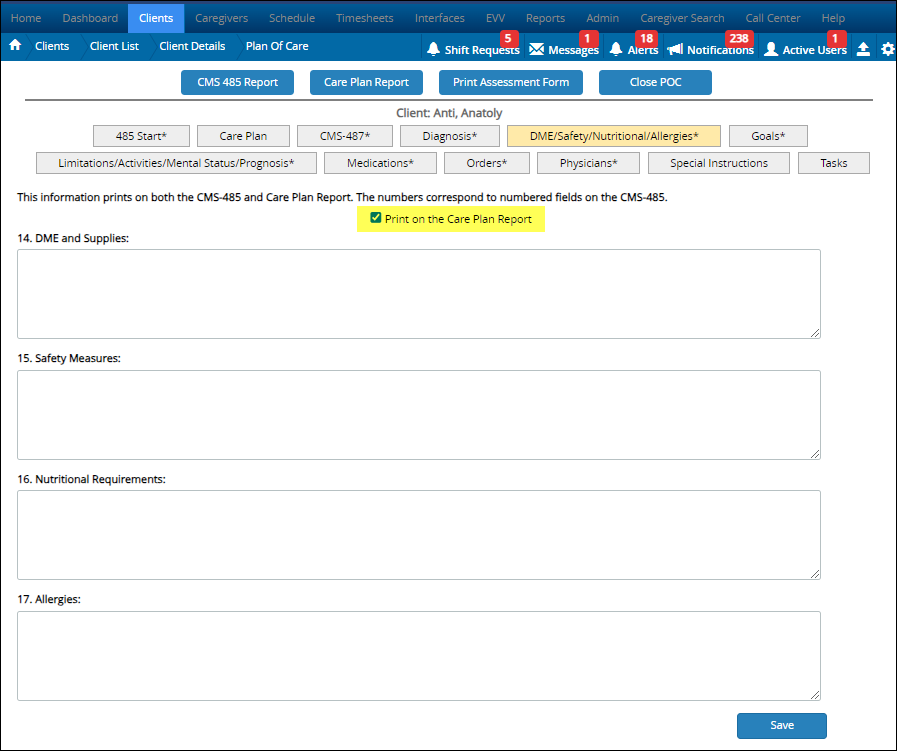Go to Client List breadcrumb
Viewport: 897px width, 751px height.
114,46
